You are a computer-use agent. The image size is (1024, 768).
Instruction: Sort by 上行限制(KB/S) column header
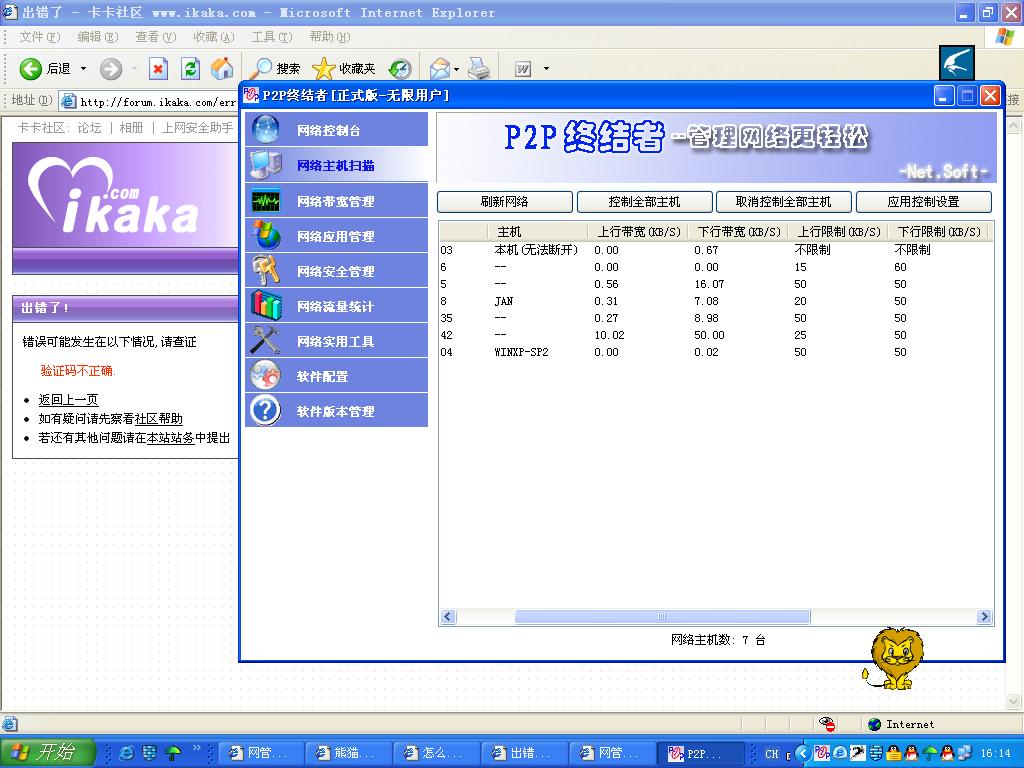[x=839, y=232]
